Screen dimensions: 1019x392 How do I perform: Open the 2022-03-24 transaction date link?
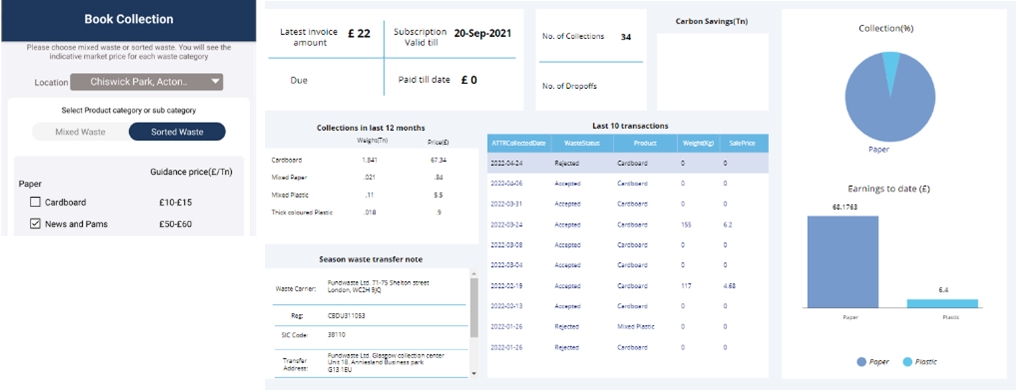(x=506, y=224)
